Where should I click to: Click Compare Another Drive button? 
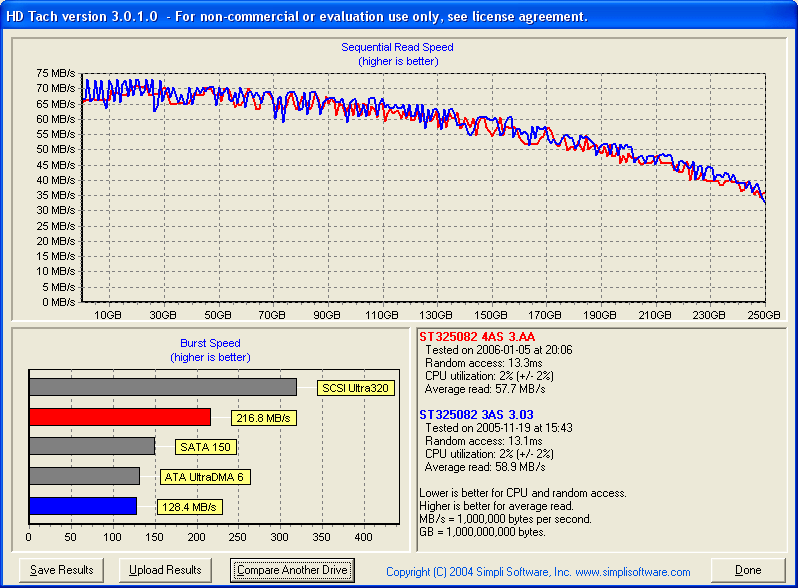click(x=292, y=570)
